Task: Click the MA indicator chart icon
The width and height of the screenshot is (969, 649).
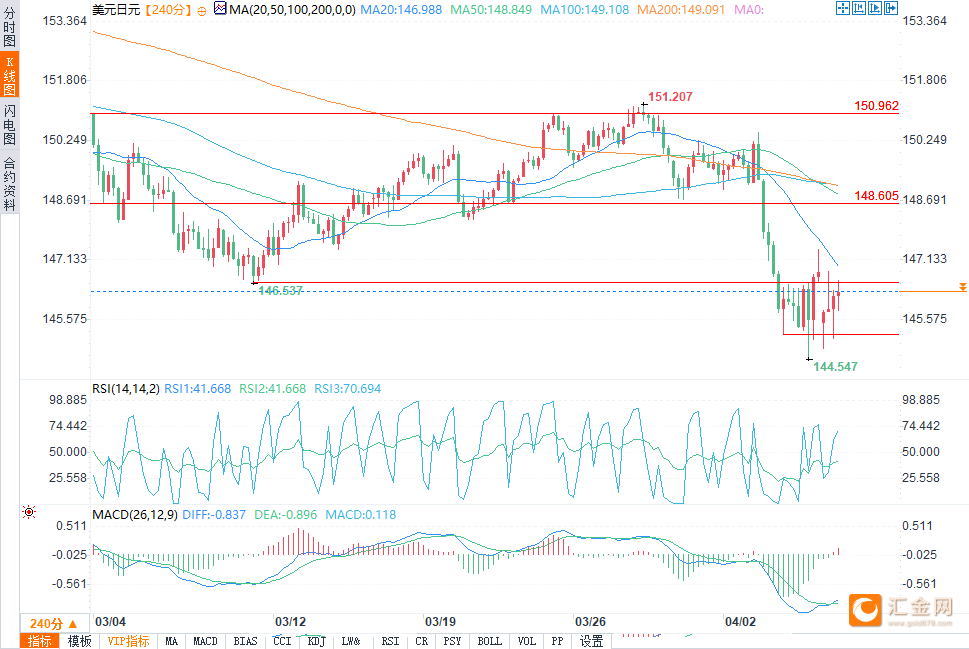Action: pos(220,8)
